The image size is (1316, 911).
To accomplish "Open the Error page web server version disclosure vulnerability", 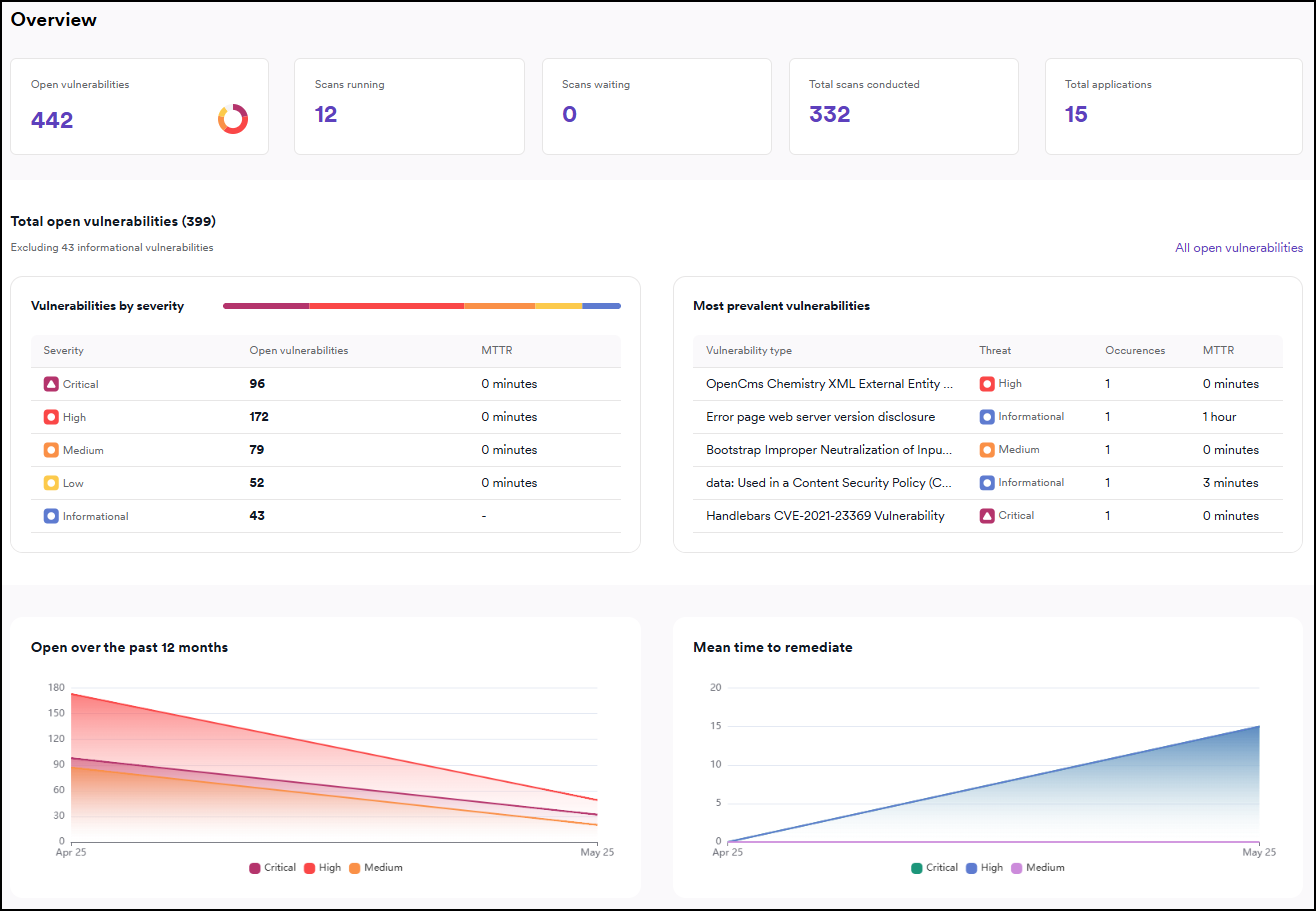I will [823, 416].
